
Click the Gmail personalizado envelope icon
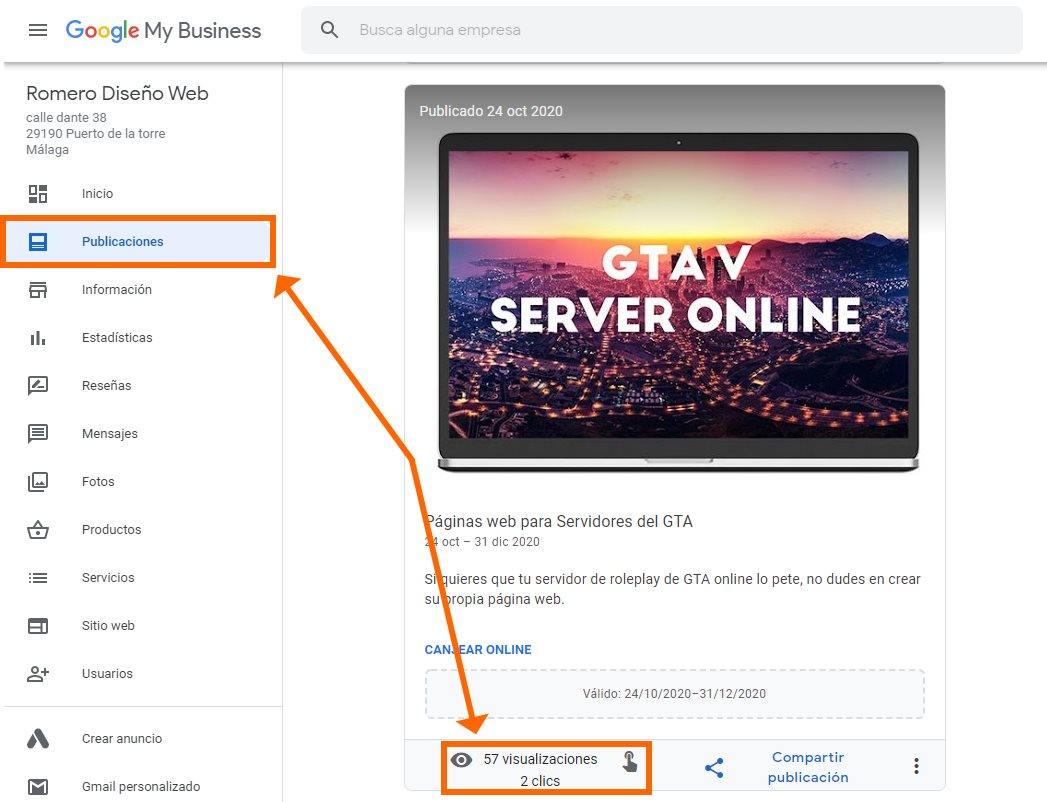coord(38,787)
